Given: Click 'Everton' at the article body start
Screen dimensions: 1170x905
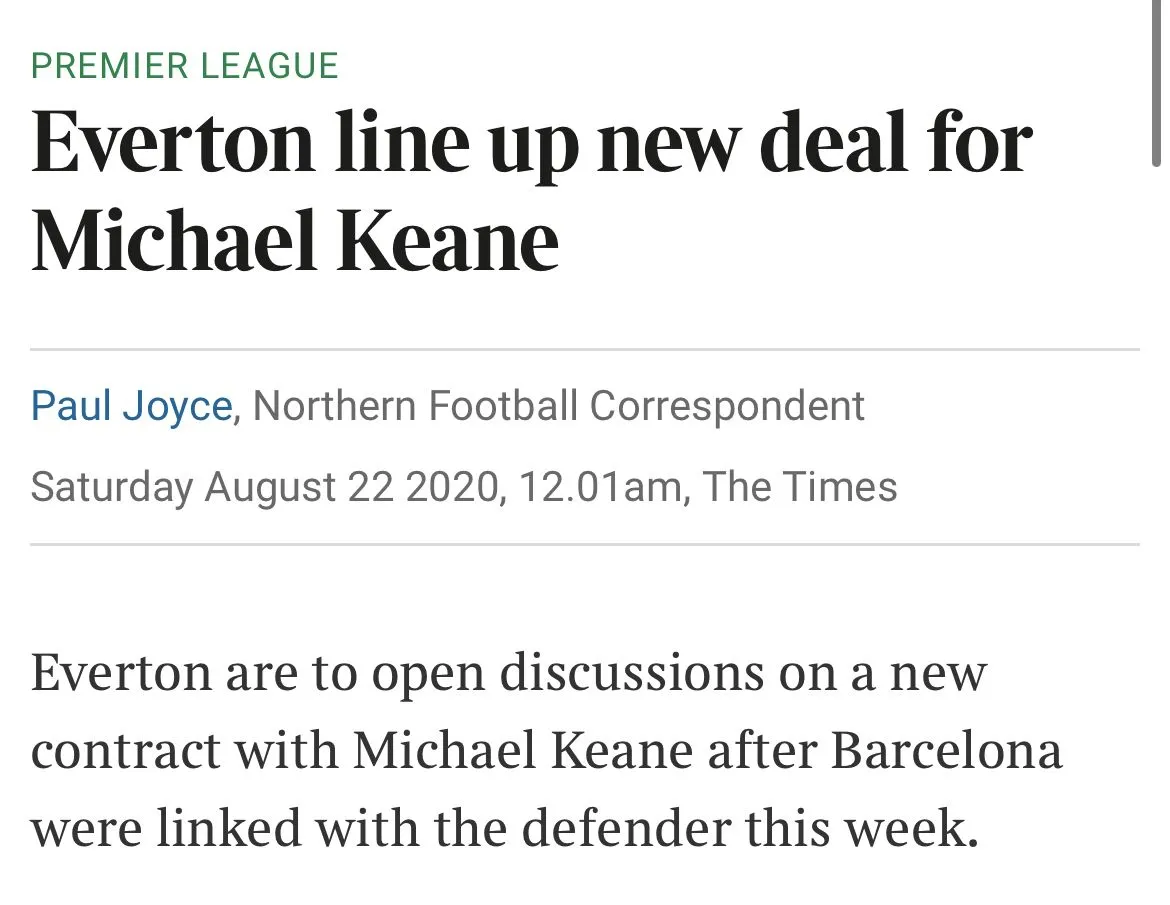Looking at the screenshot, I should pyautogui.click(x=121, y=672).
